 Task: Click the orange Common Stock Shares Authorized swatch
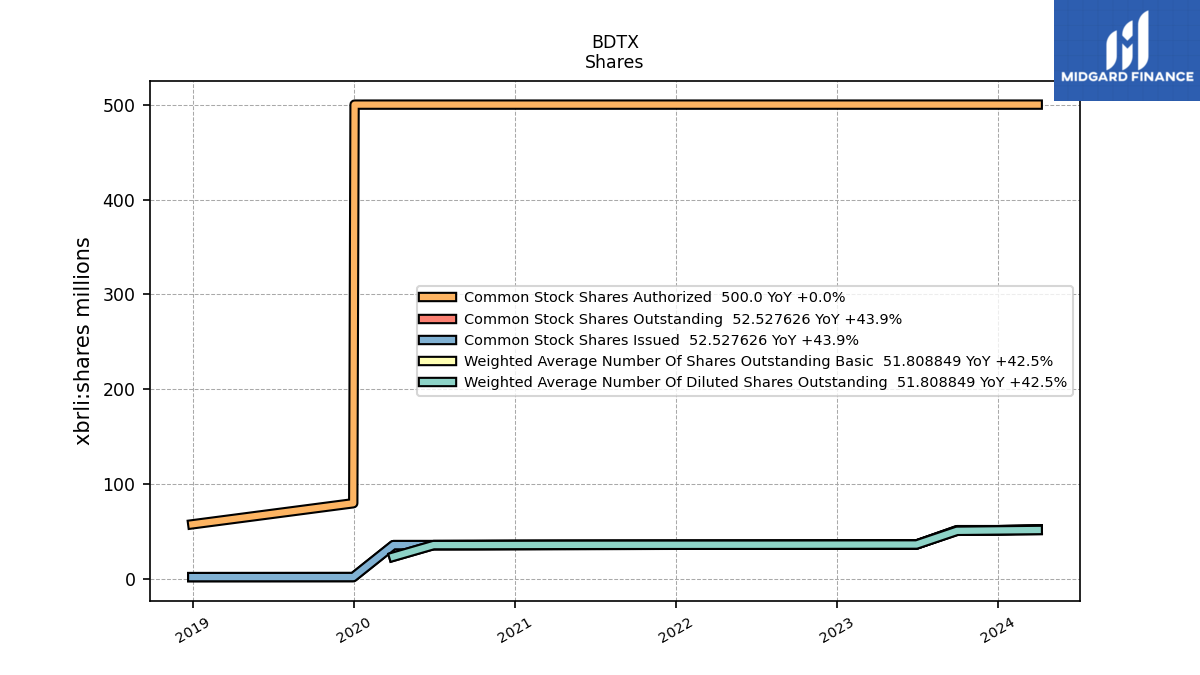[438, 297]
